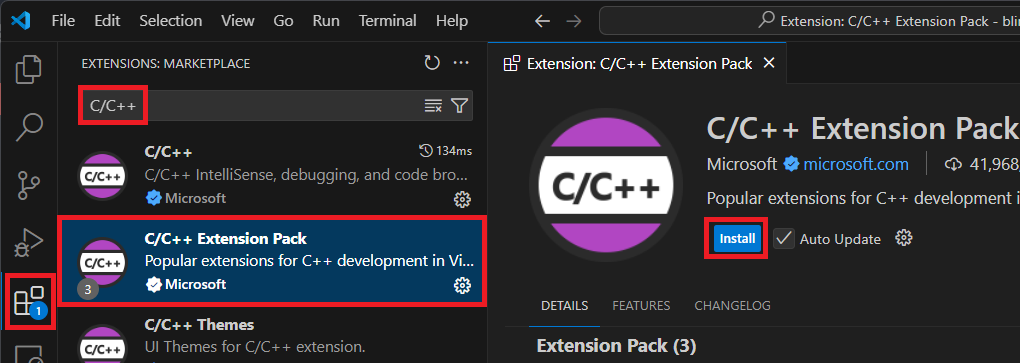Clear extensions search results icon
Viewport: 1020px width, 363px height.
pyautogui.click(x=433, y=106)
